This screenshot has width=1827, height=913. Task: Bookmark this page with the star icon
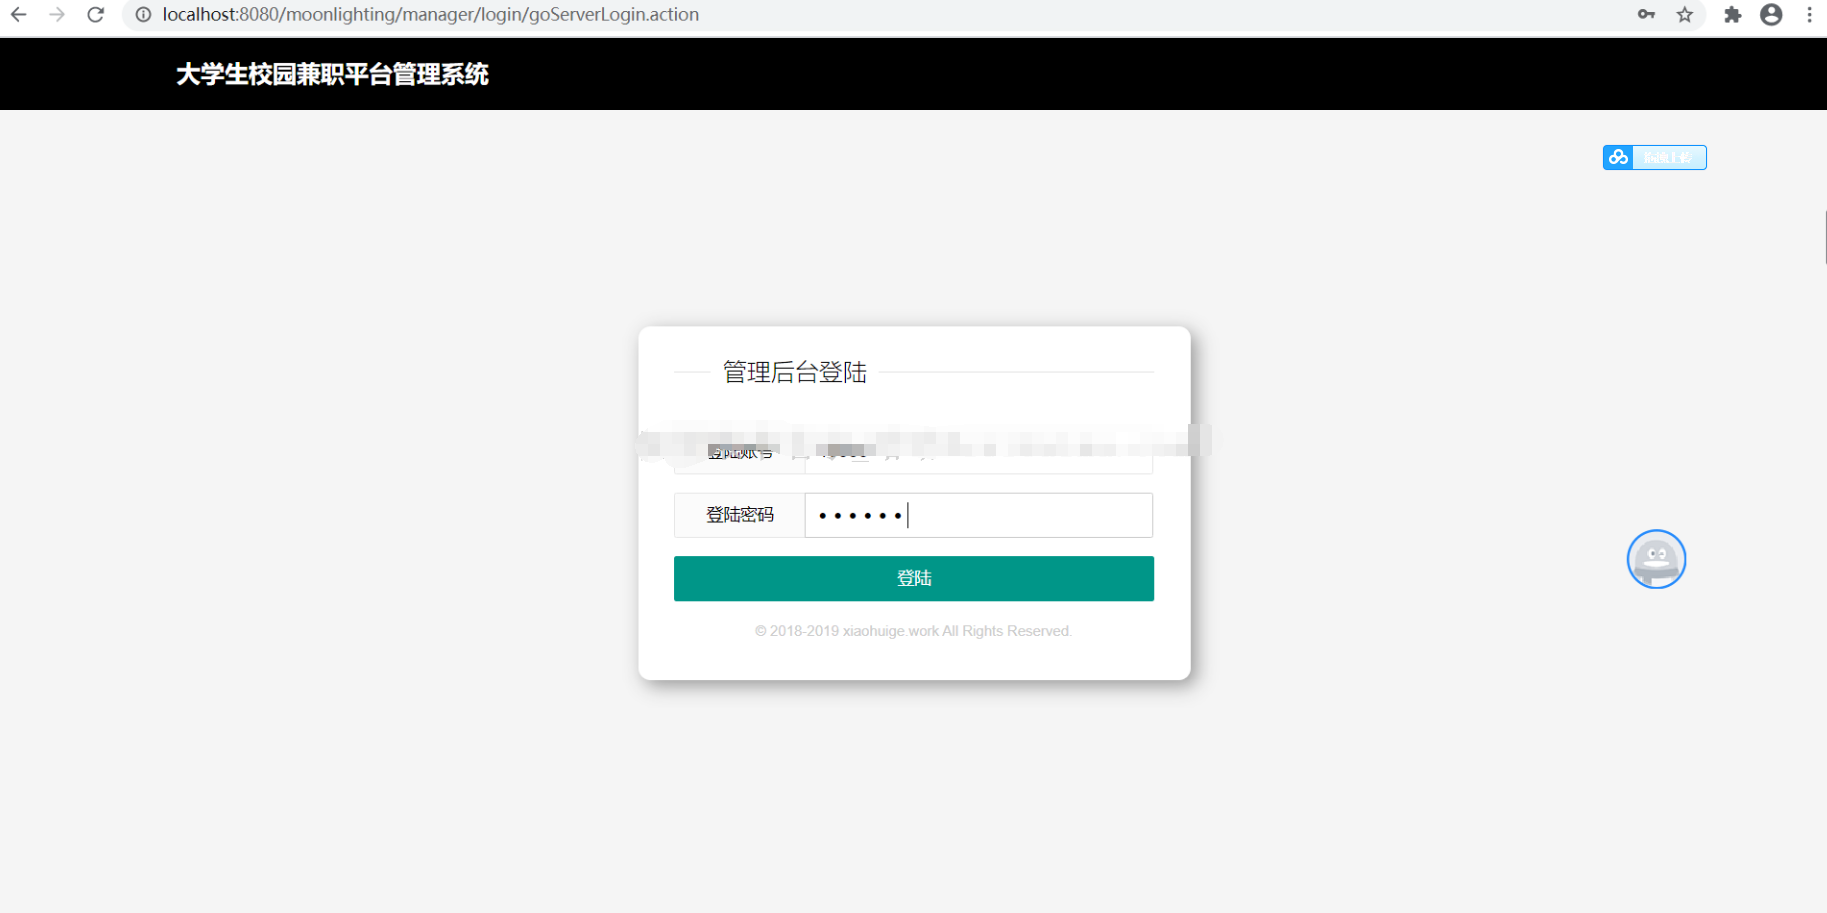[x=1685, y=14]
